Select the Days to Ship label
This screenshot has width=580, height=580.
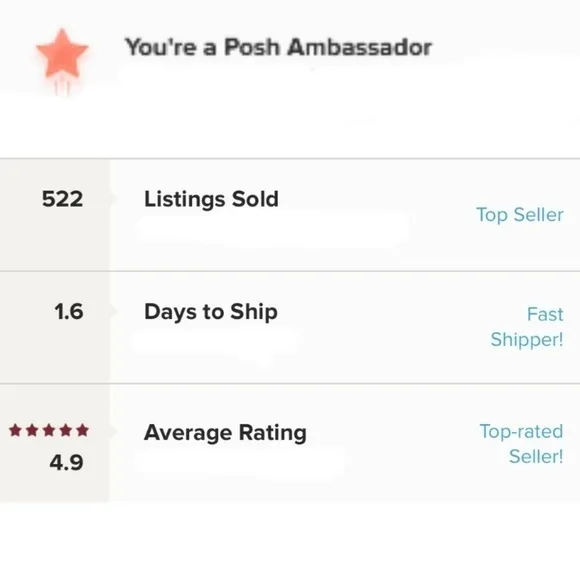211,312
